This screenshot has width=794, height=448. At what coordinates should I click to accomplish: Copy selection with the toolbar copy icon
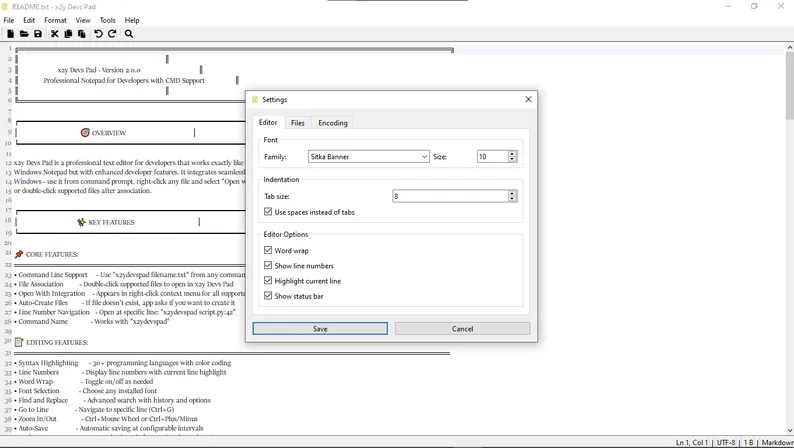coord(68,34)
